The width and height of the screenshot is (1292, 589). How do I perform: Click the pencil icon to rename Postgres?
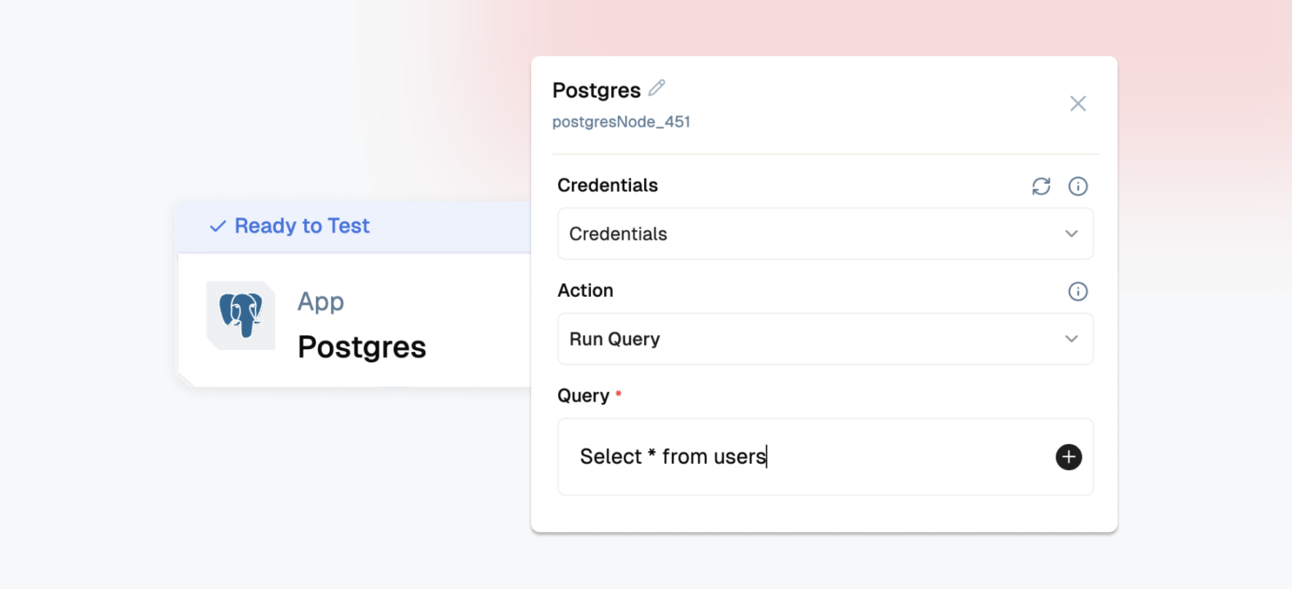coord(657,88)
